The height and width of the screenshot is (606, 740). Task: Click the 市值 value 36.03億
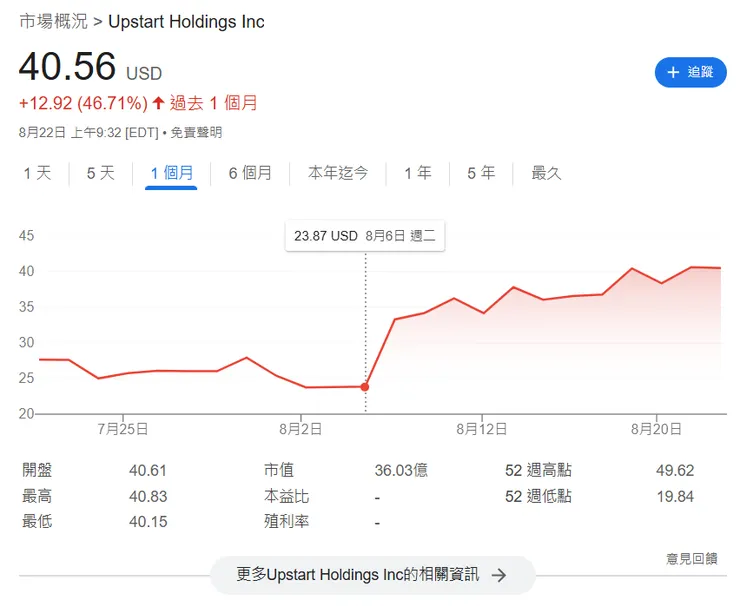(401, 471)
